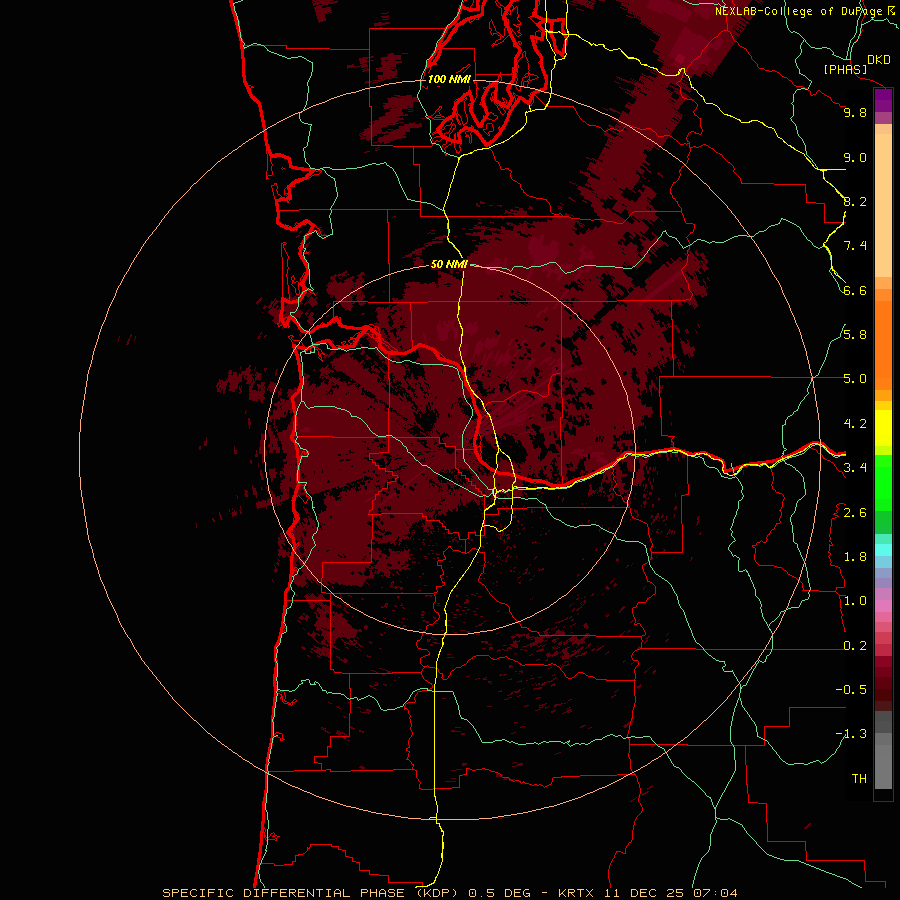The height and width of the screenshot is (900, 900).
Task: Click the 50 NMI range ring label
Action: tap(449, 264)
